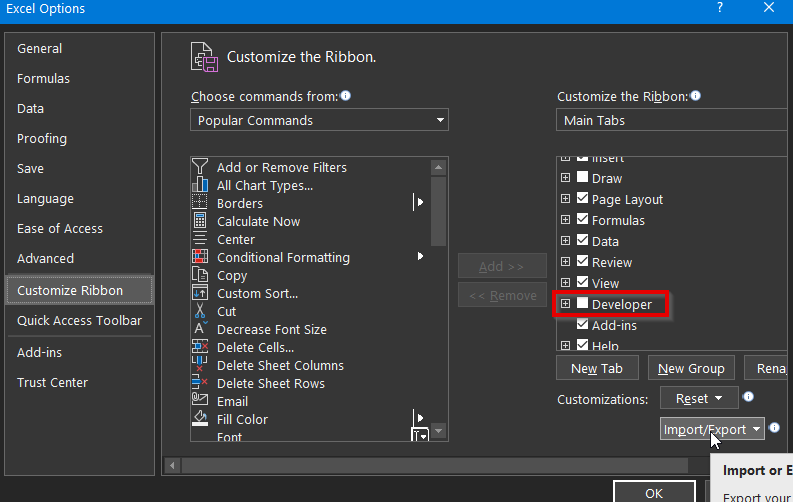Expand the Page Layout tree node
This screenshot has width=793, height=502.
565,199
